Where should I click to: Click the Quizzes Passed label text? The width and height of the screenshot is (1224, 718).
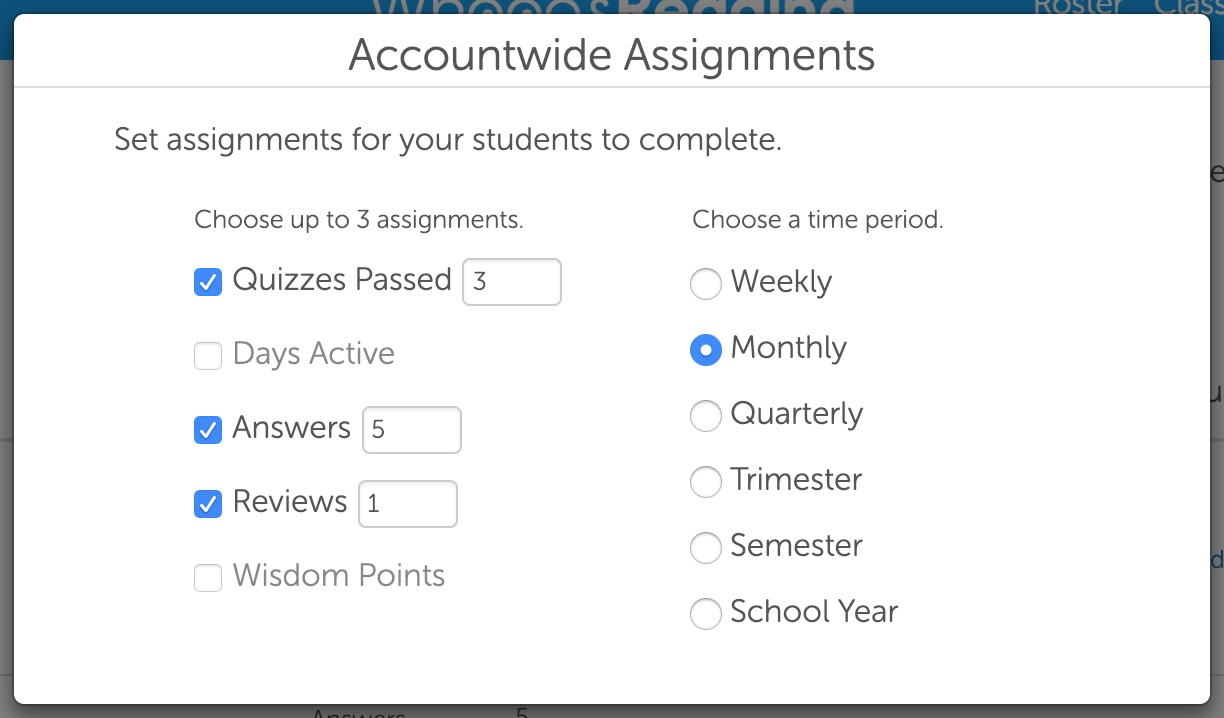[342, 279]
